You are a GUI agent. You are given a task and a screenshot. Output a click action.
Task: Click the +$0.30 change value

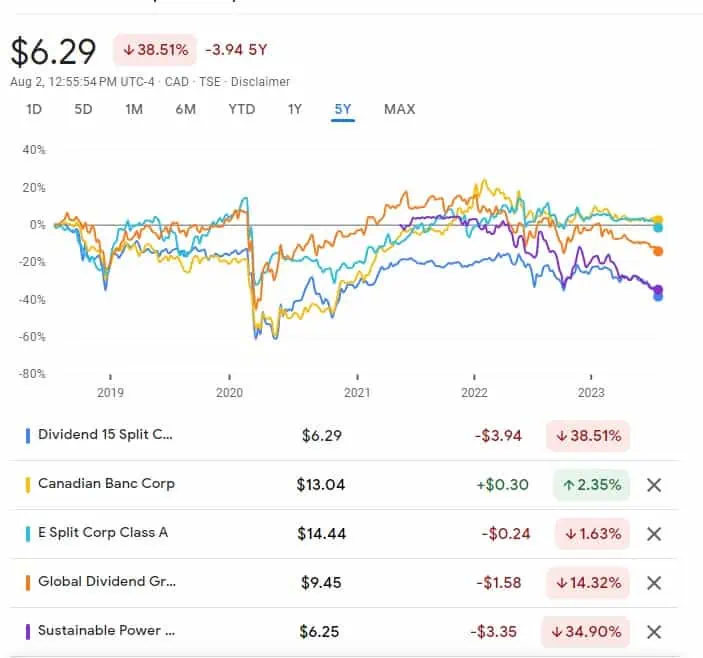[503, 485]
